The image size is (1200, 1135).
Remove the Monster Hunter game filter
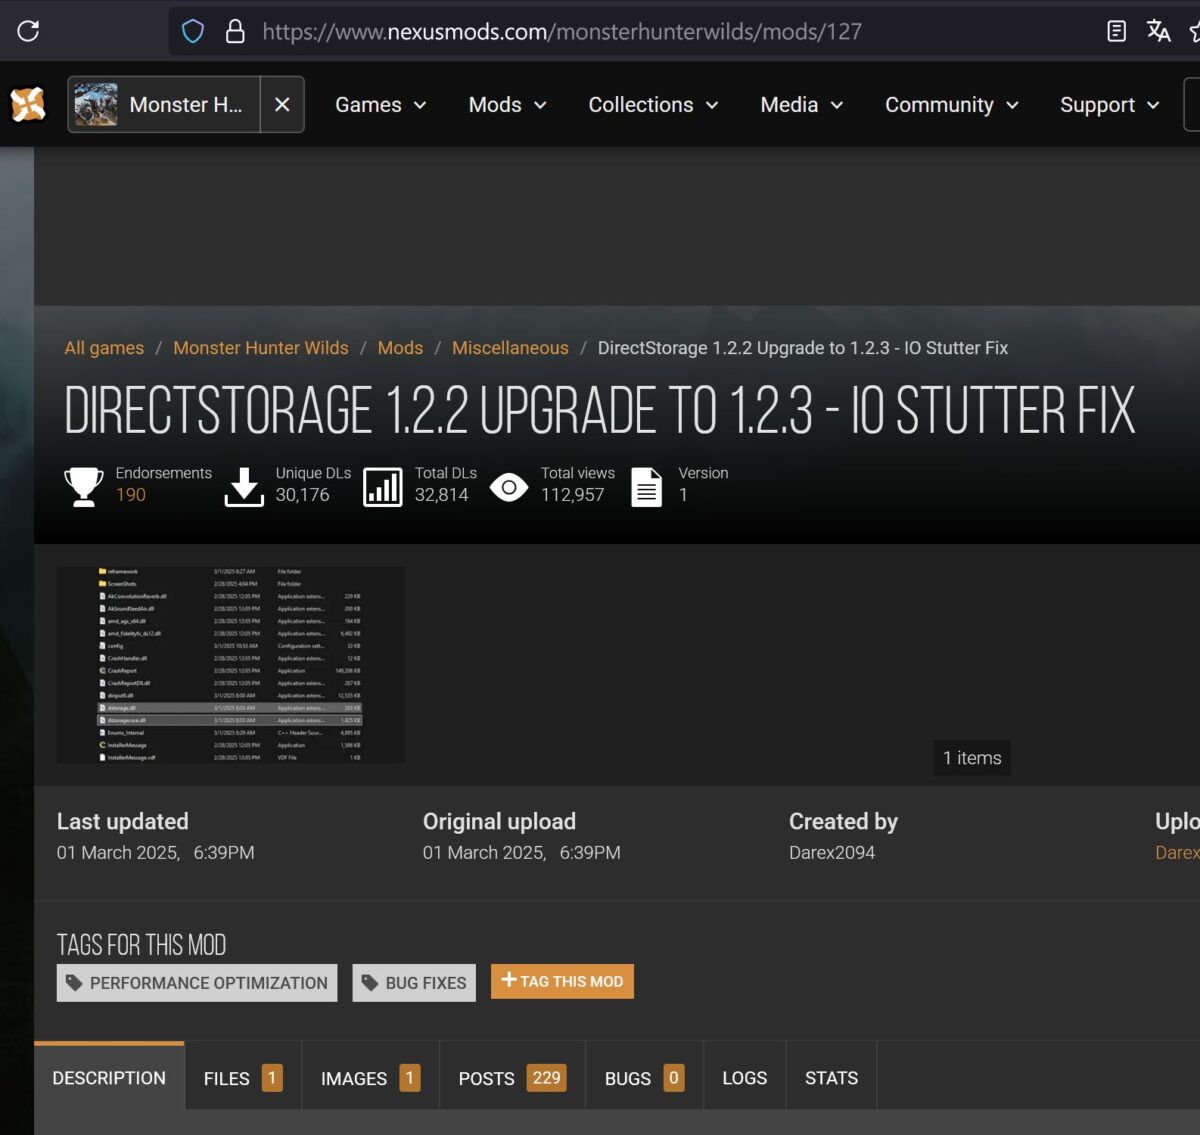point(282,105)
